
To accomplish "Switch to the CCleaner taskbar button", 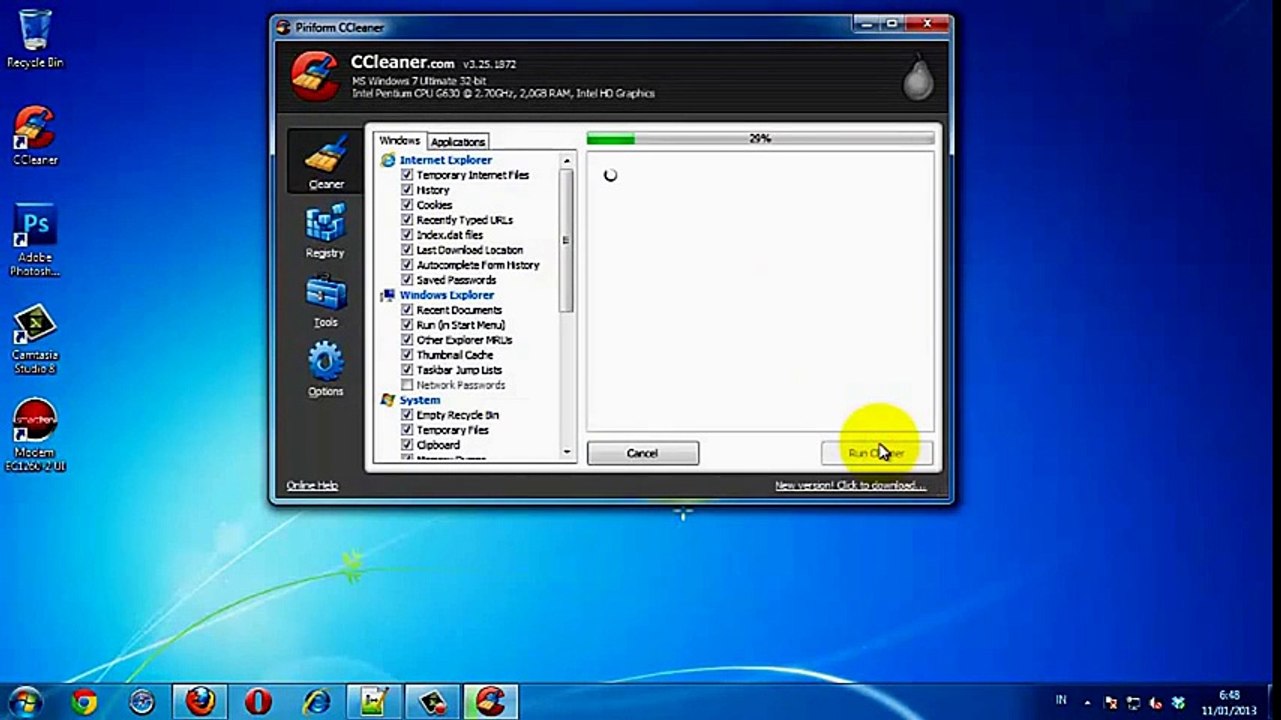I will 490,702.
